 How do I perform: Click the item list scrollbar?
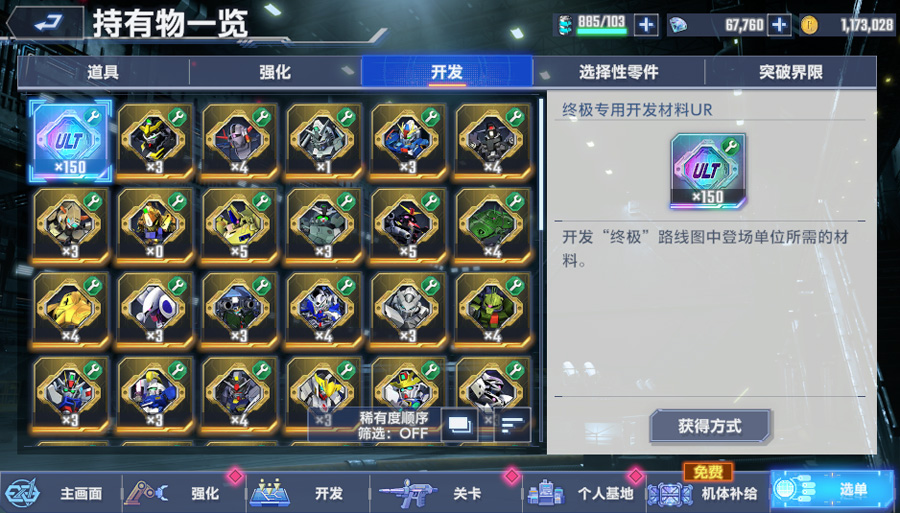tap(541, 270)
